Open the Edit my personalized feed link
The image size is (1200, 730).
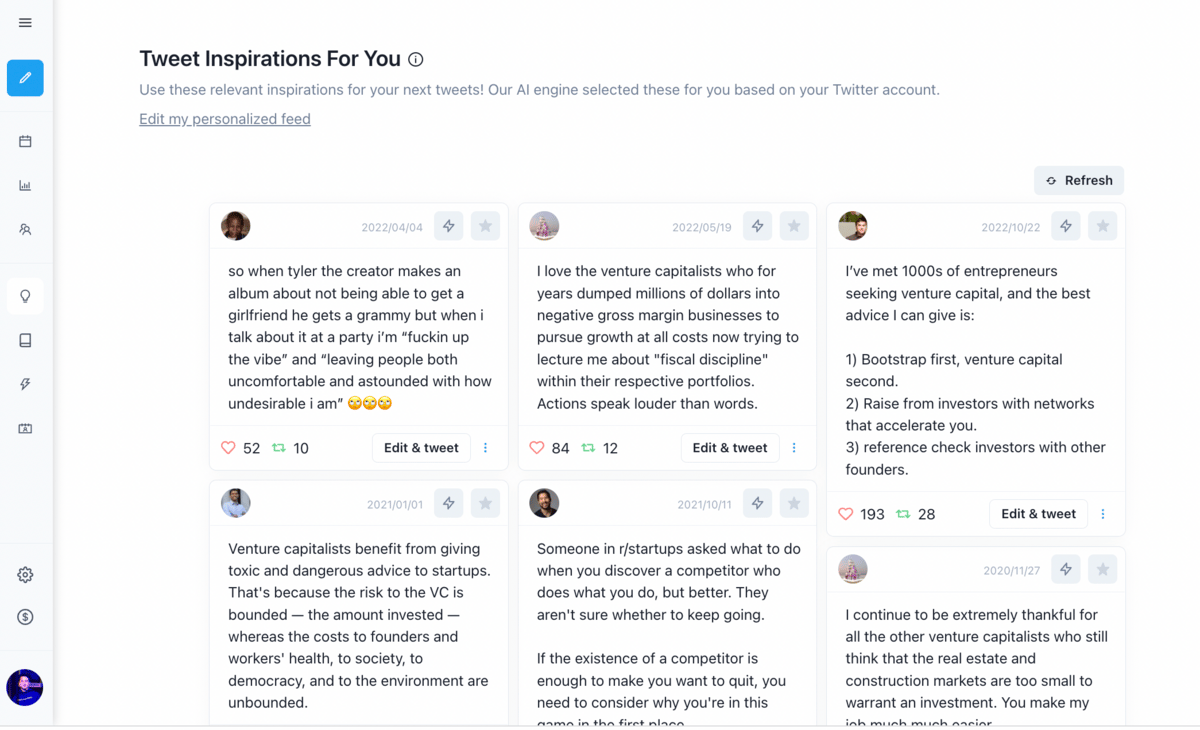(225, 119)
